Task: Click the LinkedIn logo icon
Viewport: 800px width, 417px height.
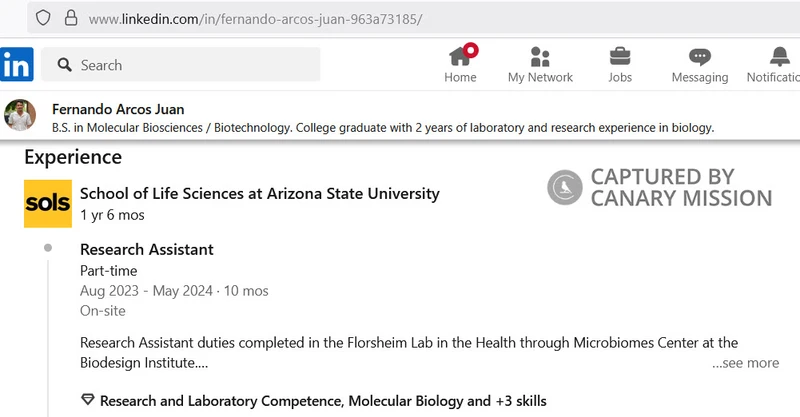Action: point(16,64)
